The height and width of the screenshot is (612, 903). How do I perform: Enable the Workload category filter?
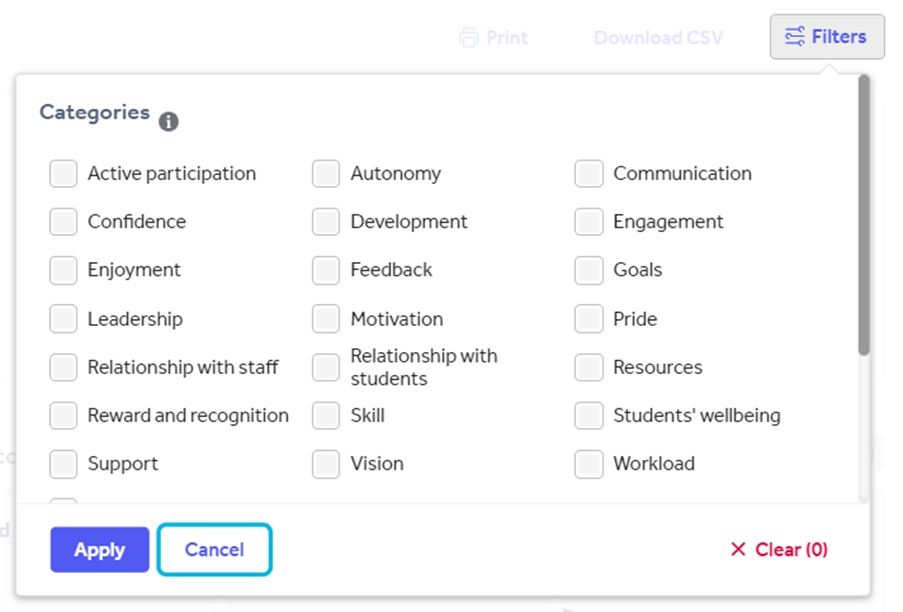pyautogui.click(x=588, y=464)
